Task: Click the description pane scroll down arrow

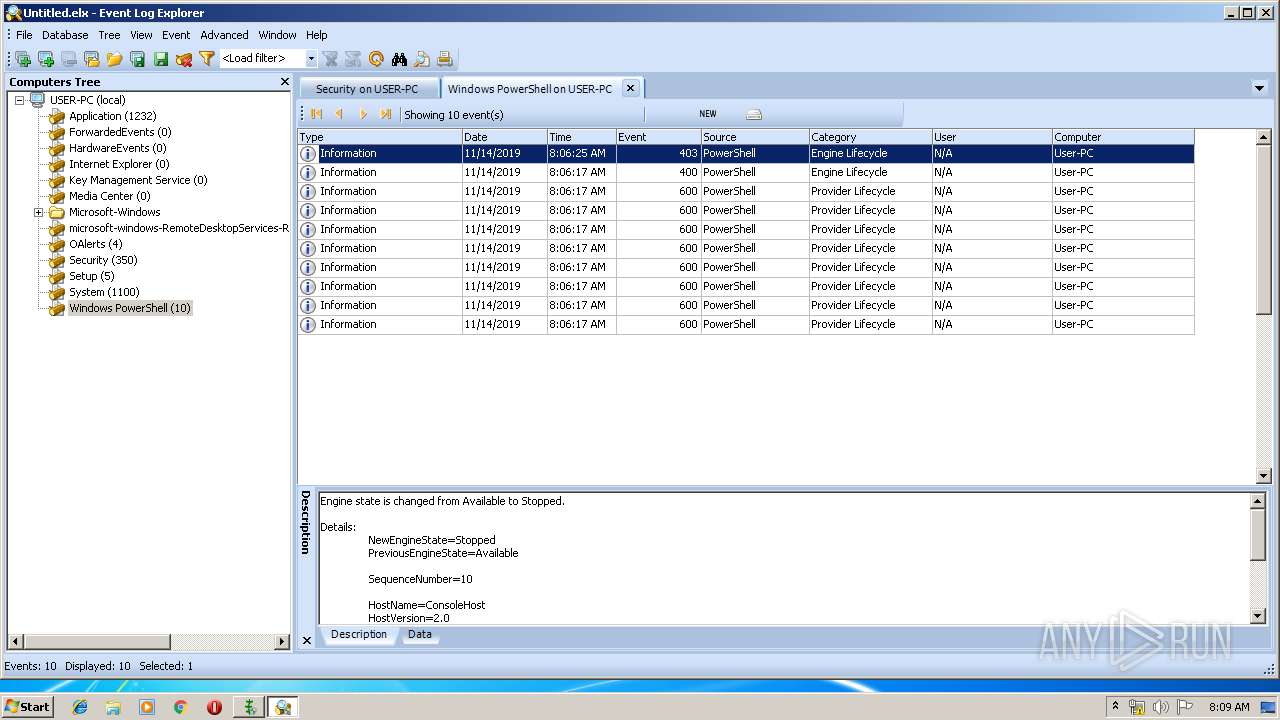Action: 1258,617
